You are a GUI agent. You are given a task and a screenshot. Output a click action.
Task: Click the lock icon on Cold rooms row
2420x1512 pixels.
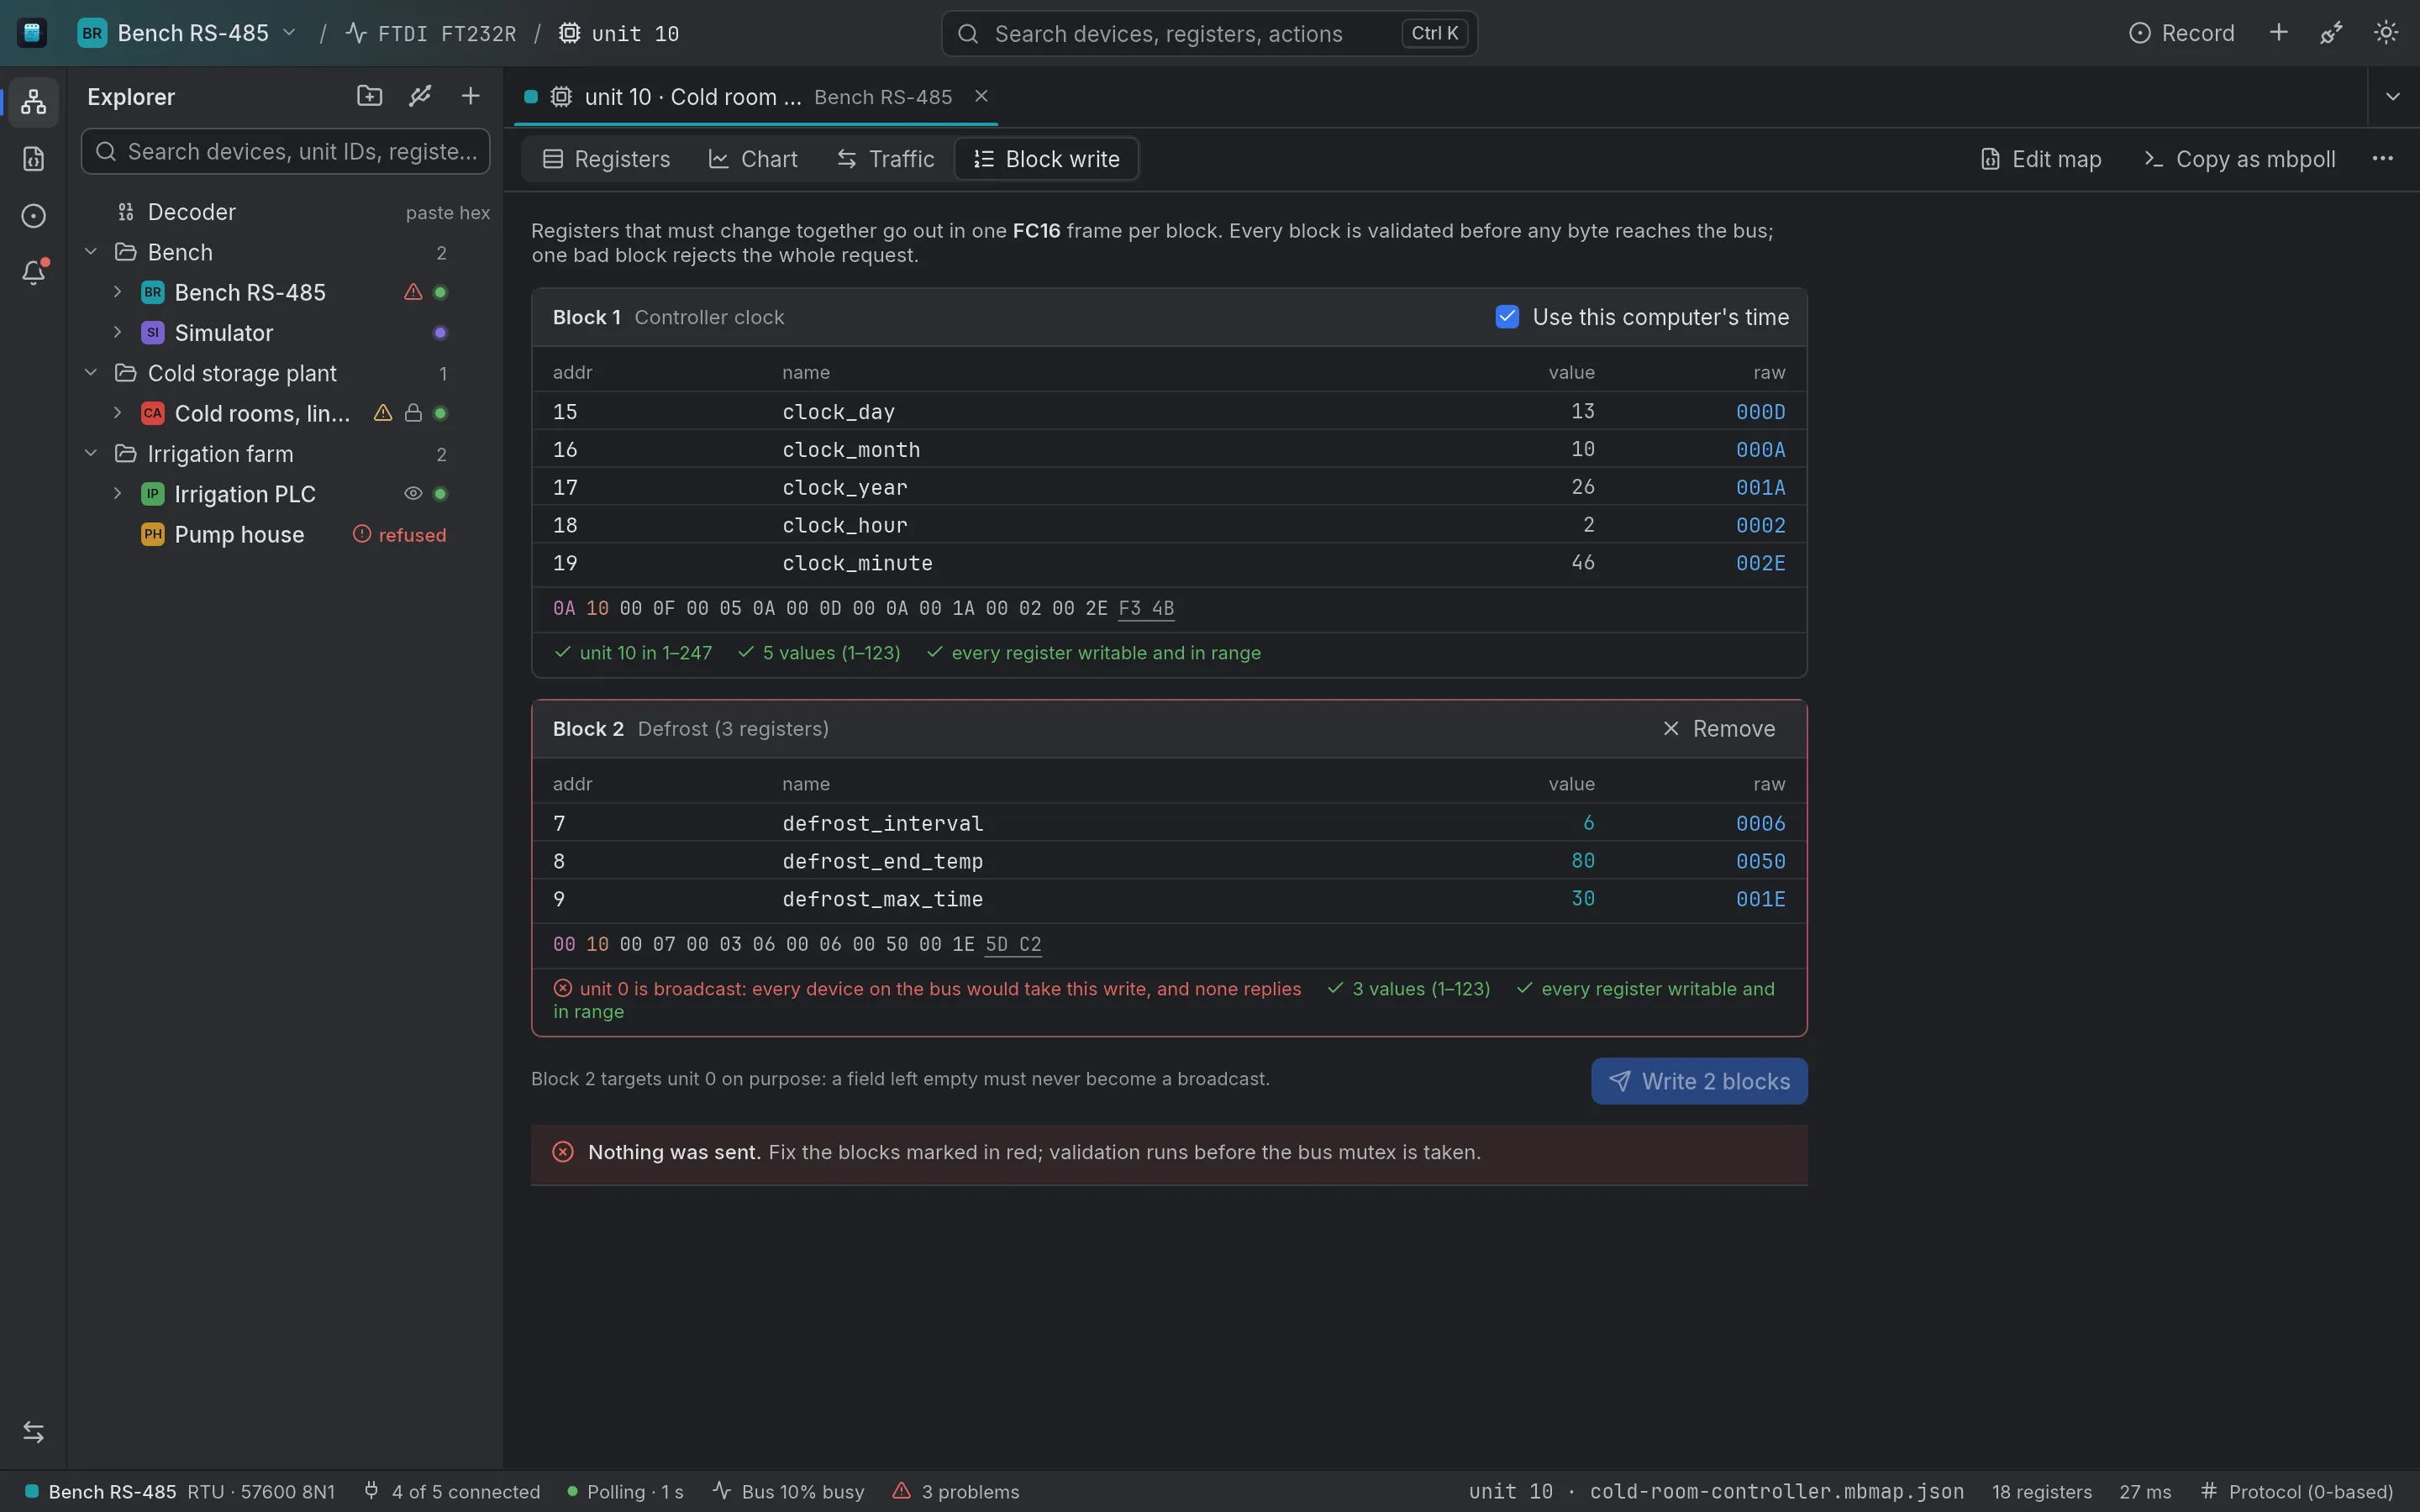(413, 413)
